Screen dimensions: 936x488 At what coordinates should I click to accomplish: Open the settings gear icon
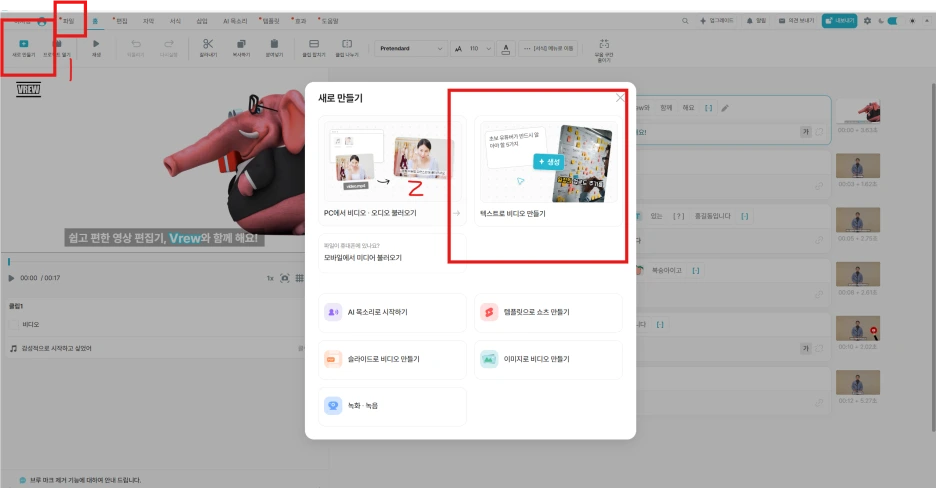pos(867,21)
